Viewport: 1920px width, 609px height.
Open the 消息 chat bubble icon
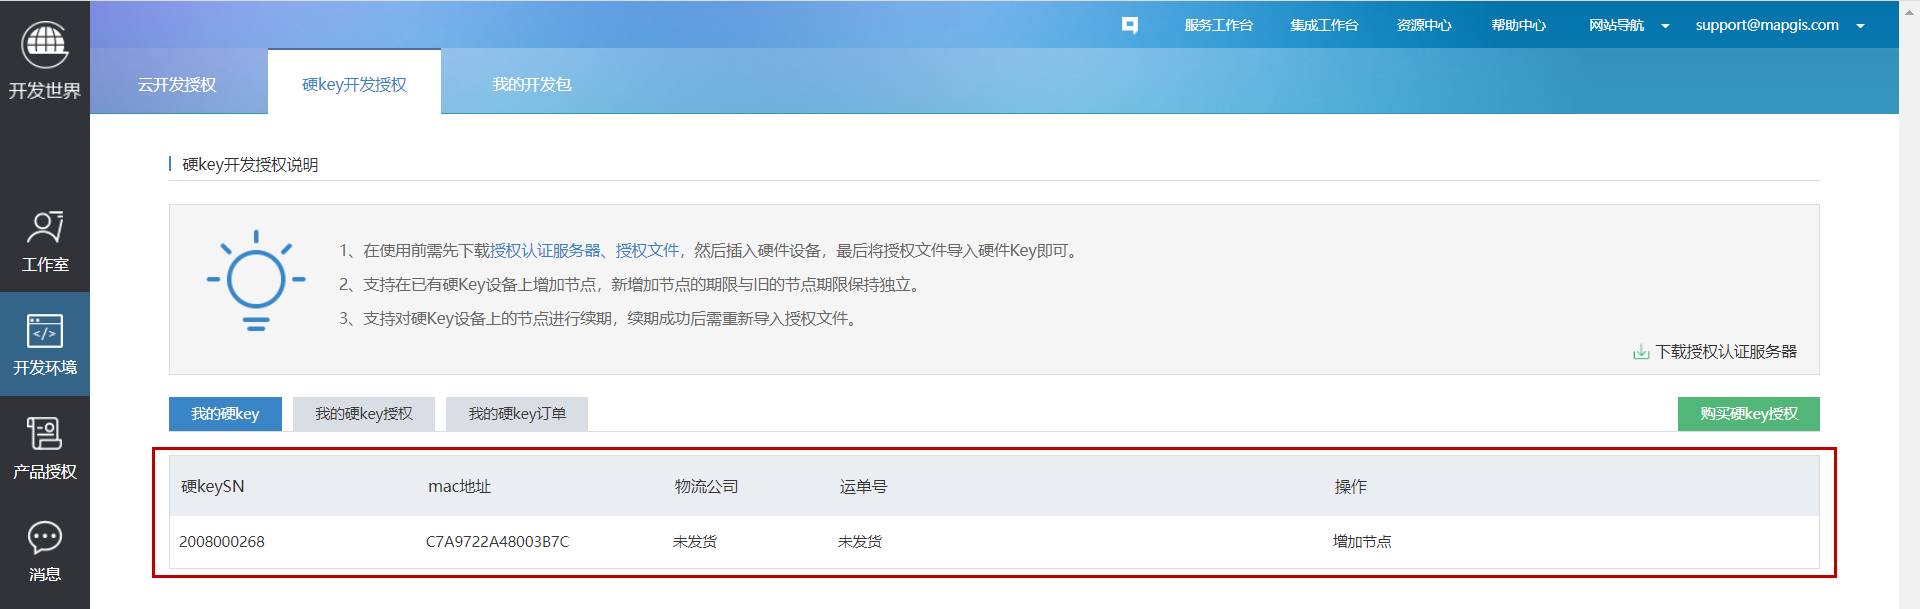[45, 538]
